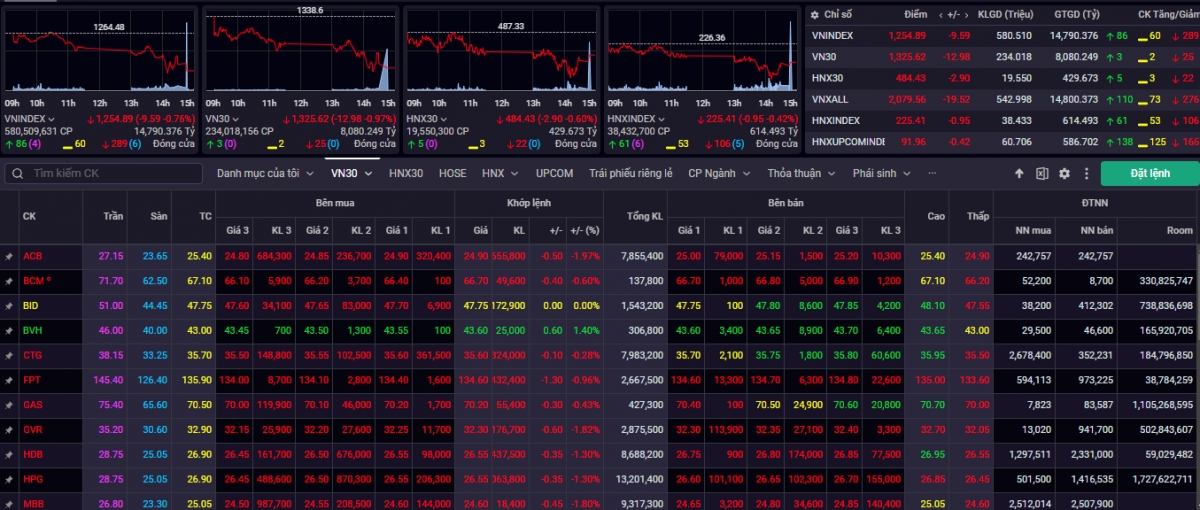Toggle the pin on the HPG row
1200x510 pixels.
coord(9,478)
